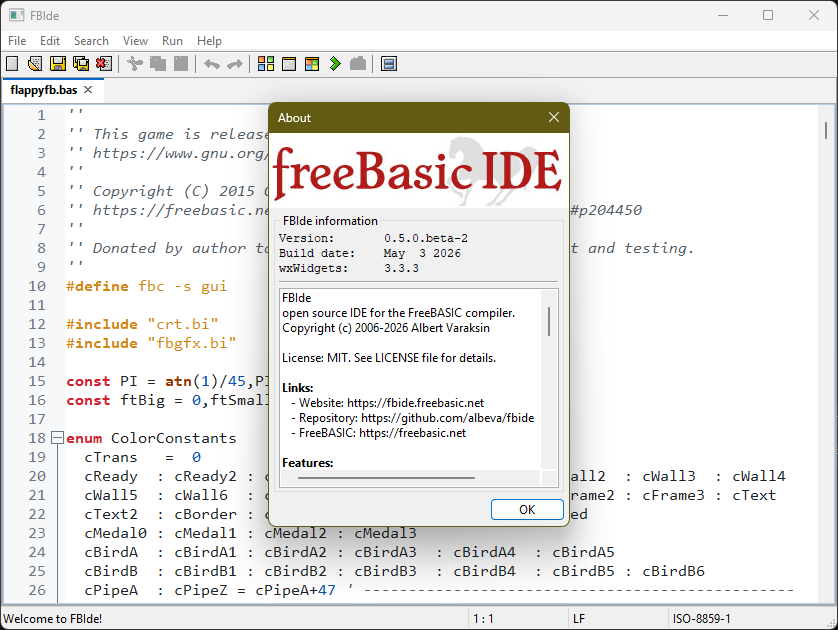Viewport: 838px width, 630px height.
Task: Click 'cPipeZ = cPipeA+47' in code
Action: point(255,590)
